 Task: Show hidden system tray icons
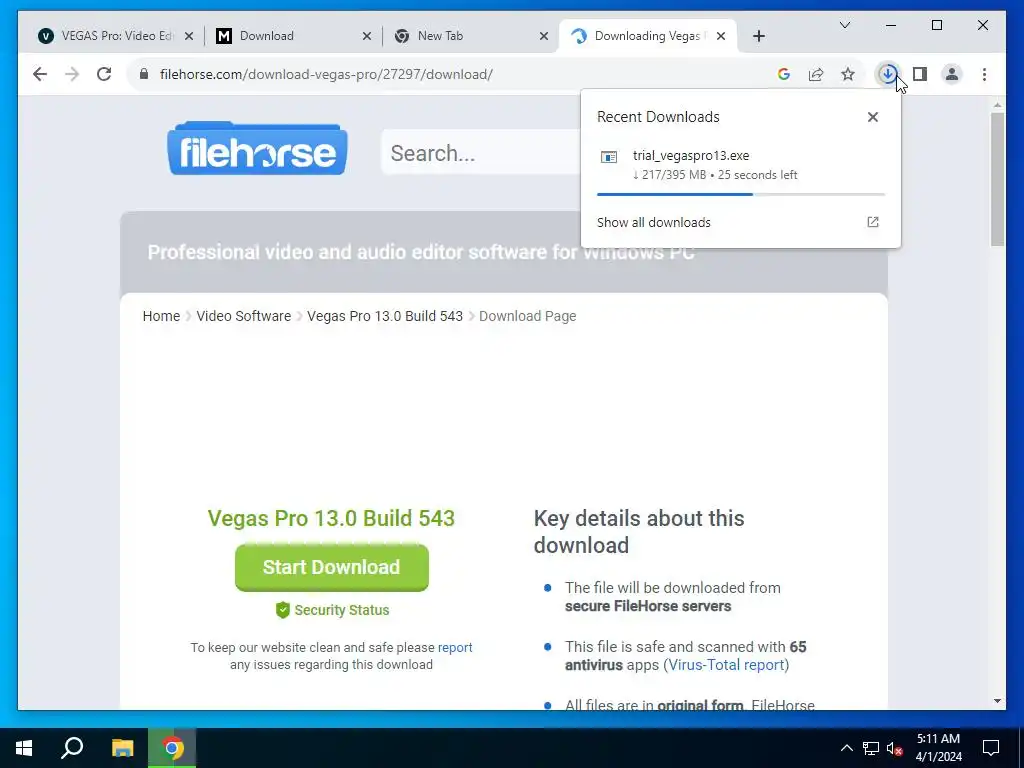[846, 748]
